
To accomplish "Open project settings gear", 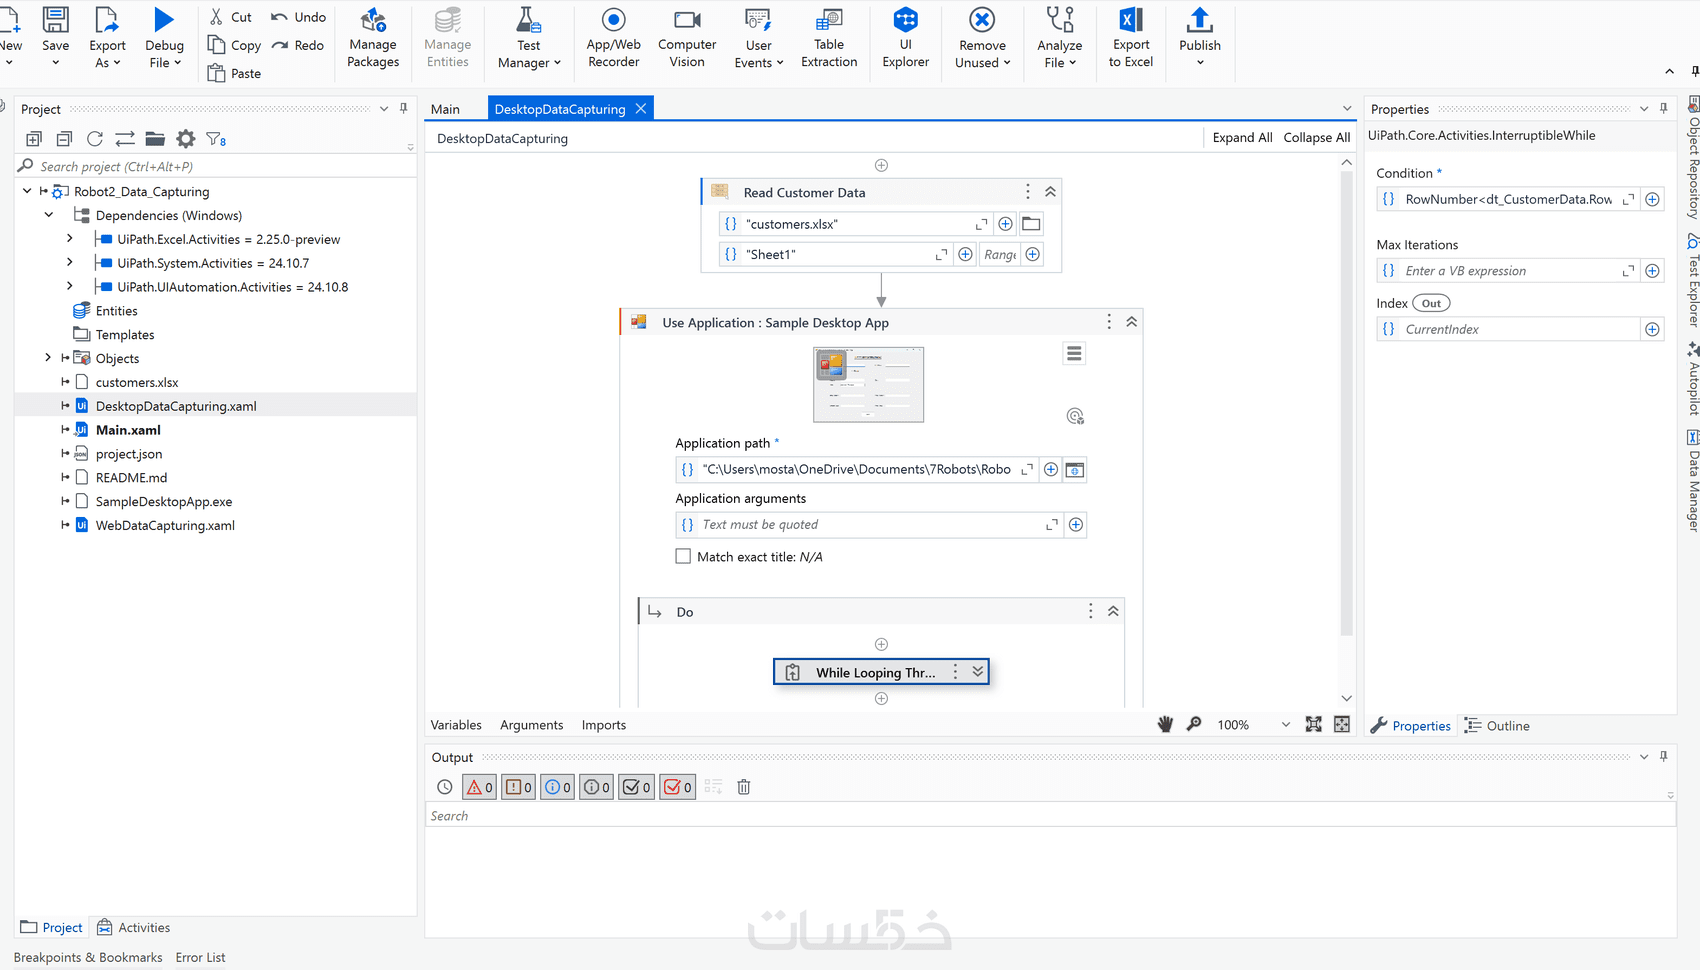I will point(186,139).
